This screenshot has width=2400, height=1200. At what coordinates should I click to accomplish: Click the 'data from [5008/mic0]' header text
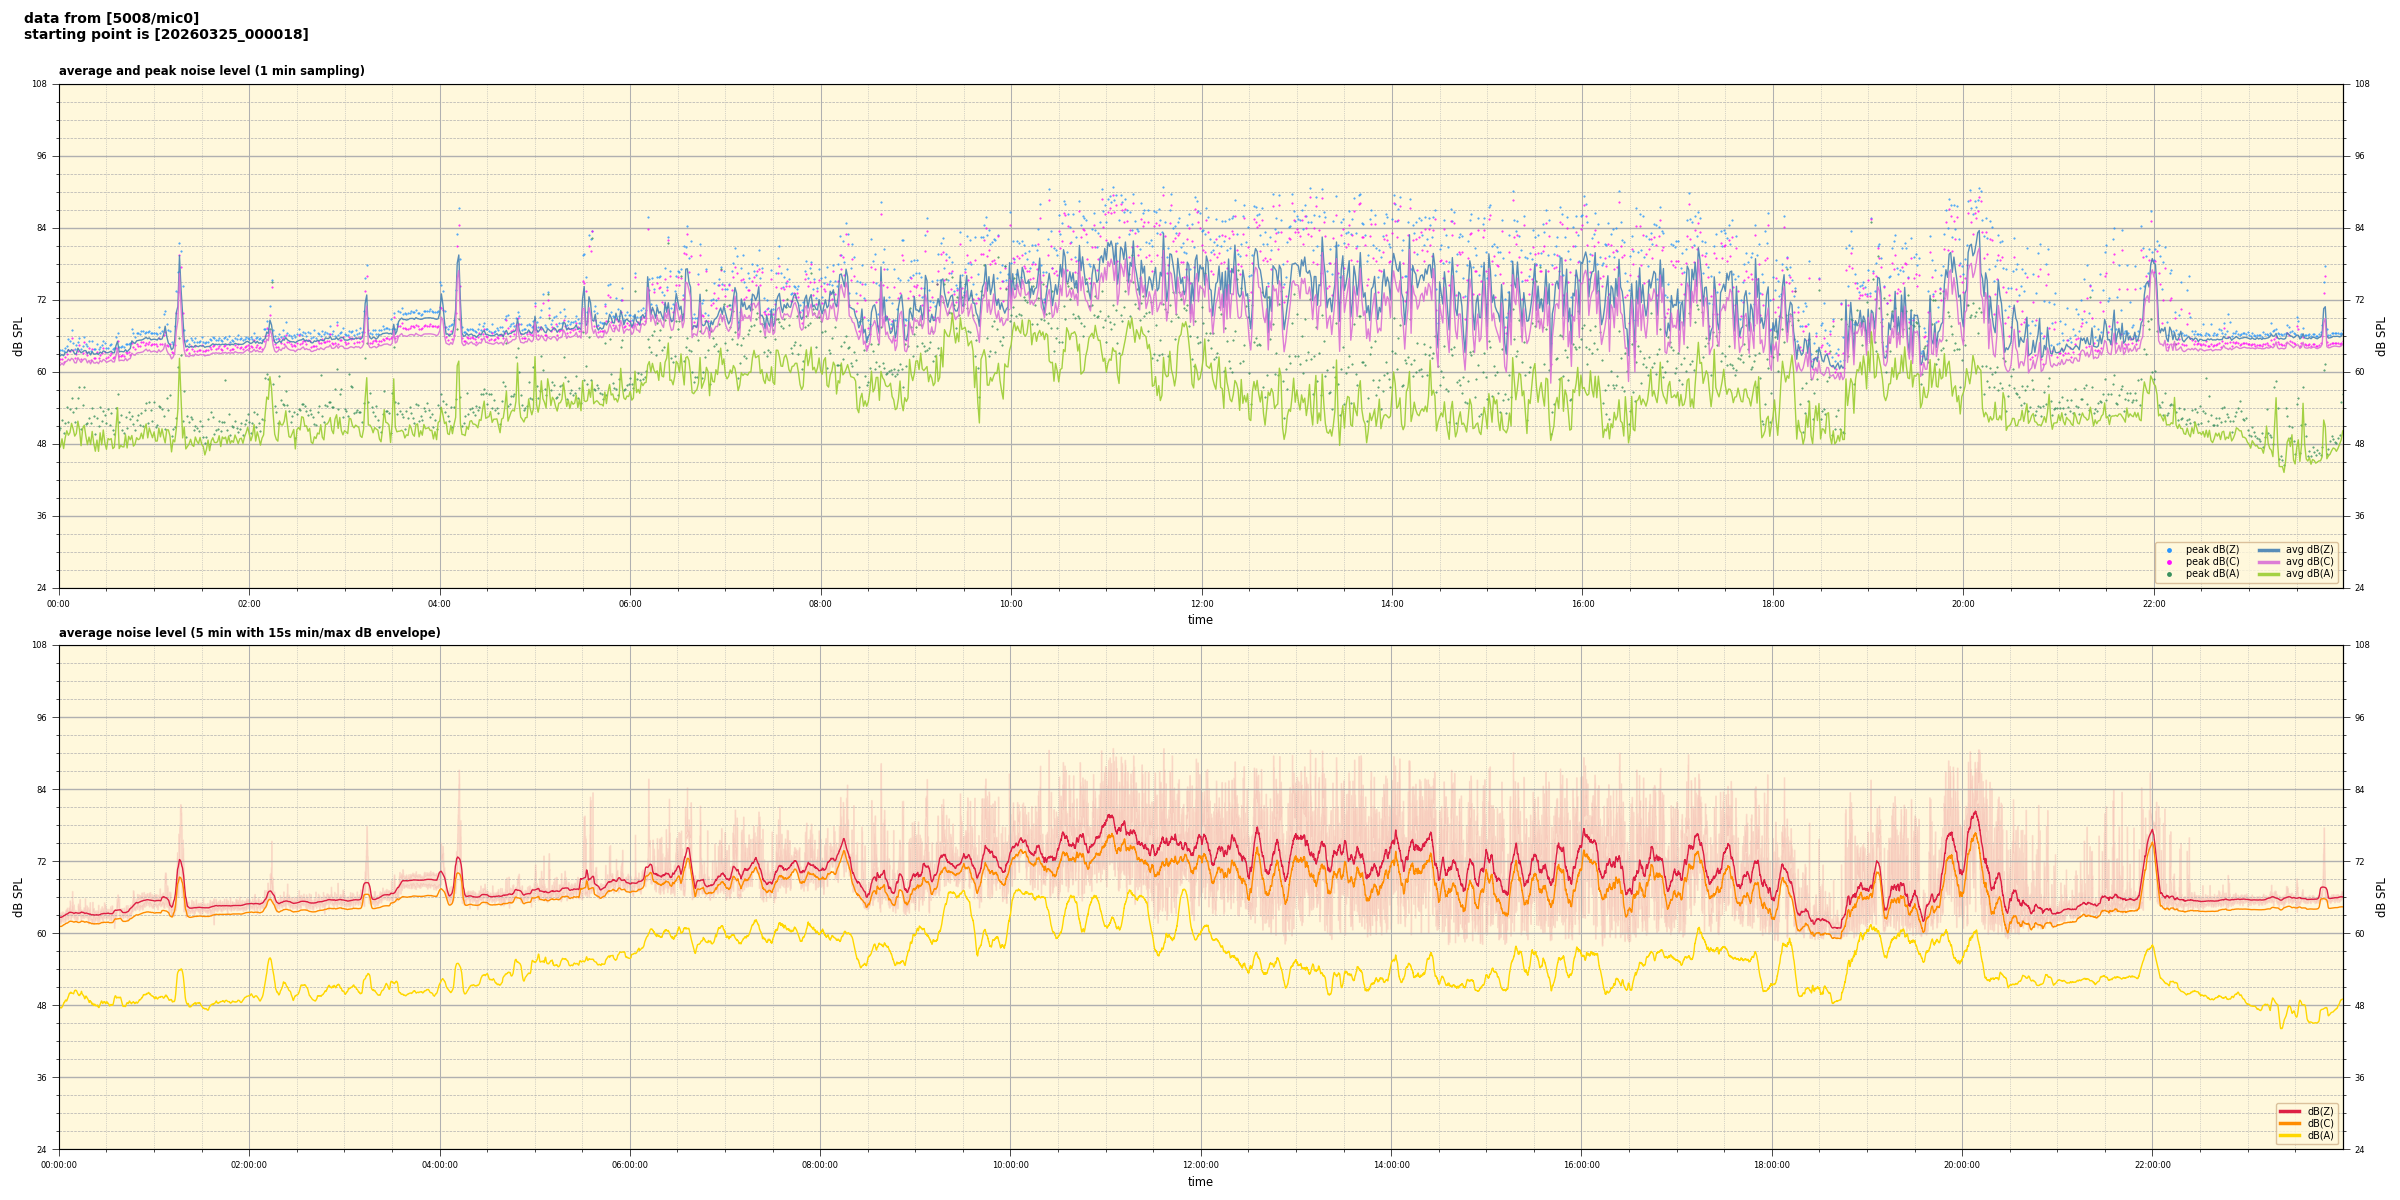pos(111,18)
